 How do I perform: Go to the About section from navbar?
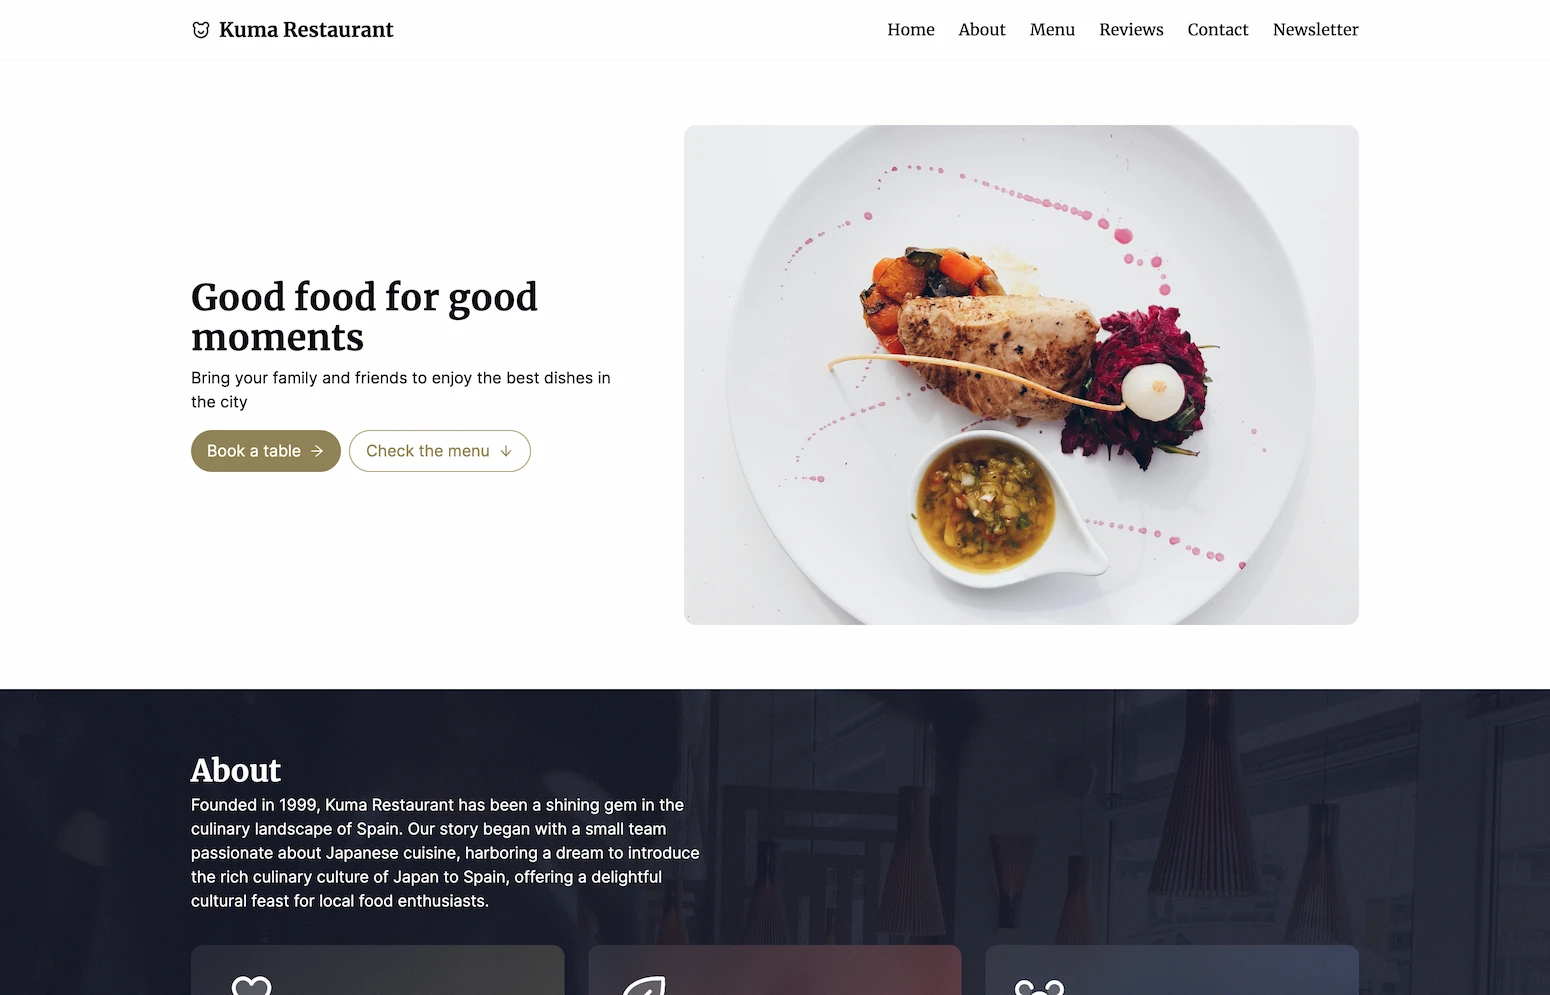tap(982, 30)
